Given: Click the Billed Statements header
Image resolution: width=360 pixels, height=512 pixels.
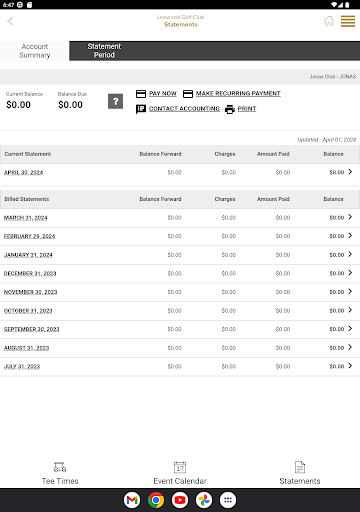Looking at the screenshot, I should pyautogui.click(x=27, y=199).
